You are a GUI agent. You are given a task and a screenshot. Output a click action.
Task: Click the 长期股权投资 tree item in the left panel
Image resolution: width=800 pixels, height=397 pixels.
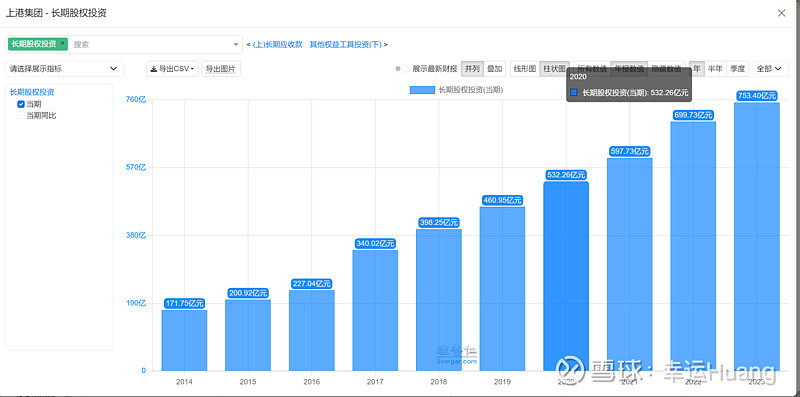[x=32, y=92]
